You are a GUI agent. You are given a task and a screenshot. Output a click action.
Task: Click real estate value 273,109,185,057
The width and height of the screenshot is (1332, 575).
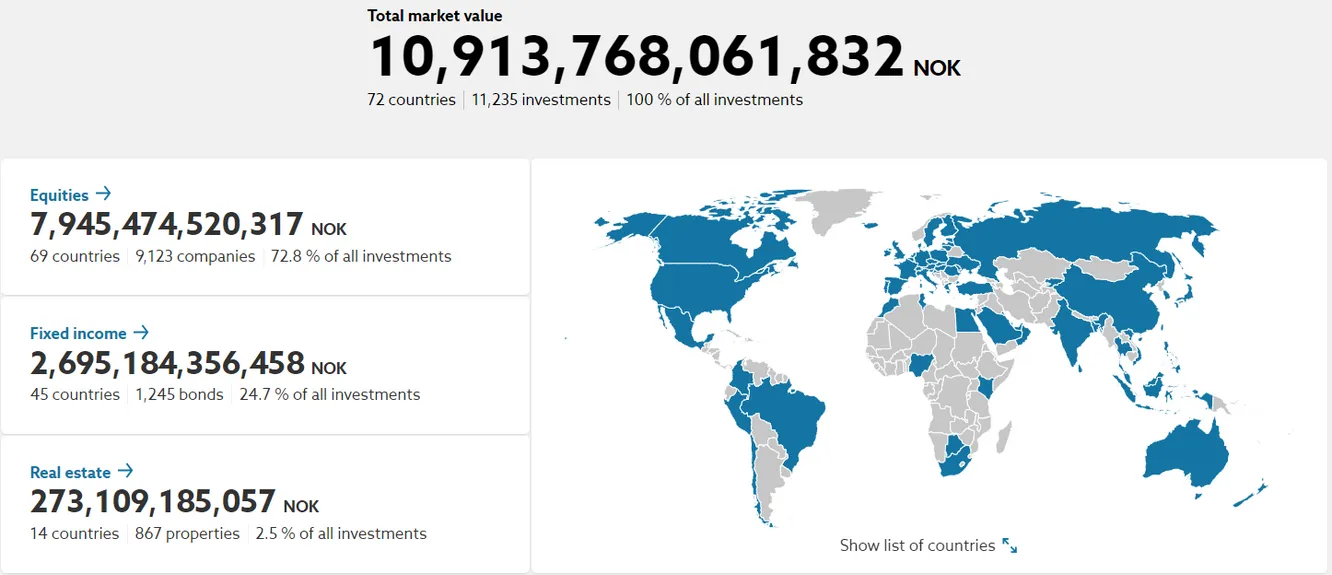click(153, 500)
